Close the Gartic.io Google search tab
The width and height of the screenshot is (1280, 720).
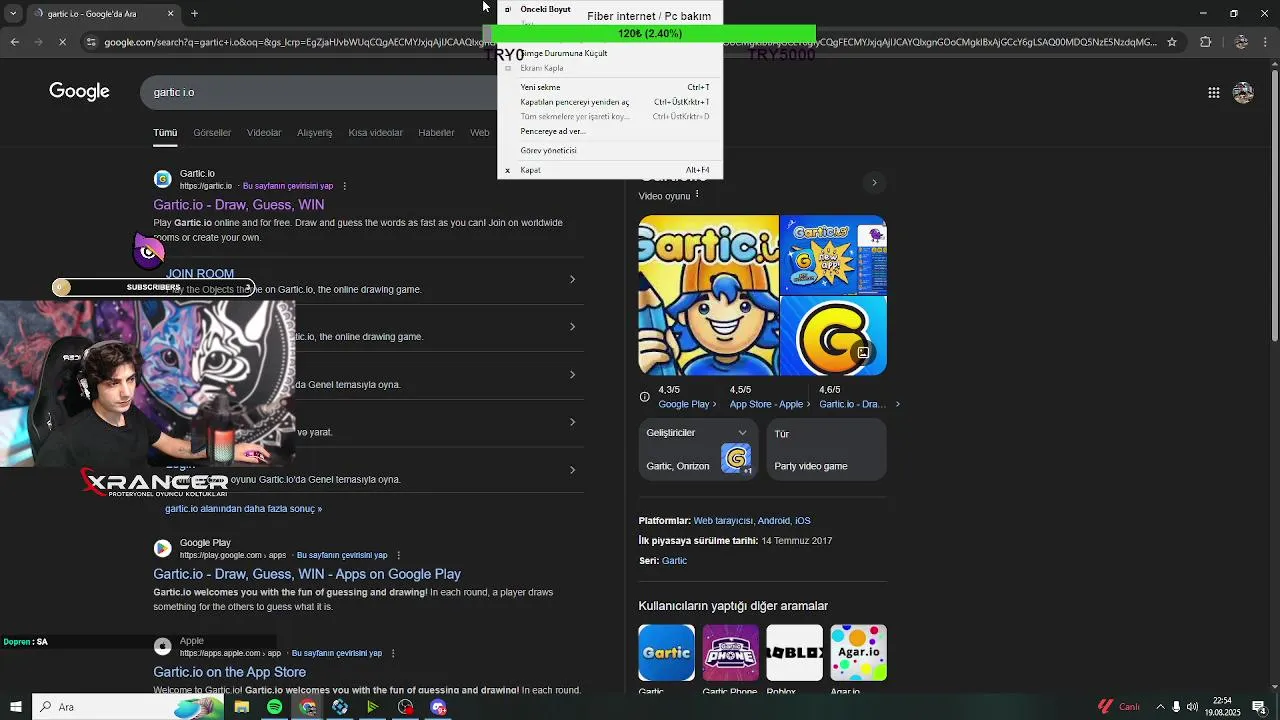coord(170,13)
